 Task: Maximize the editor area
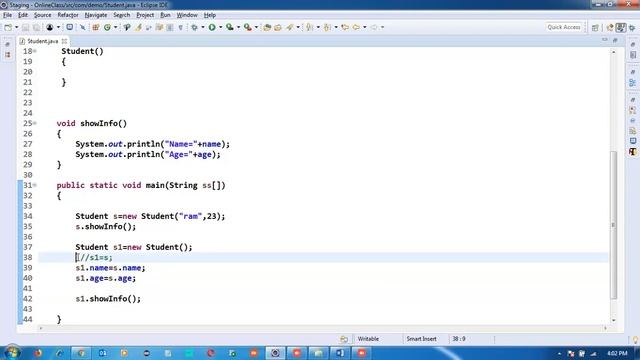point(615,40)
